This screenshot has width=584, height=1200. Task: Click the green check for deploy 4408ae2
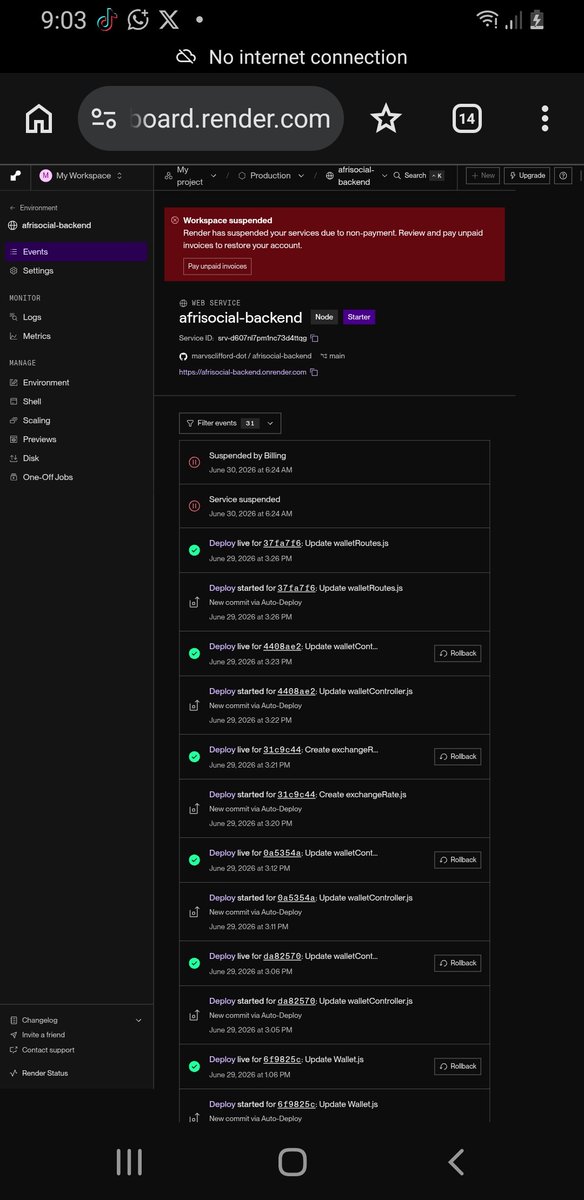[194, 653]
